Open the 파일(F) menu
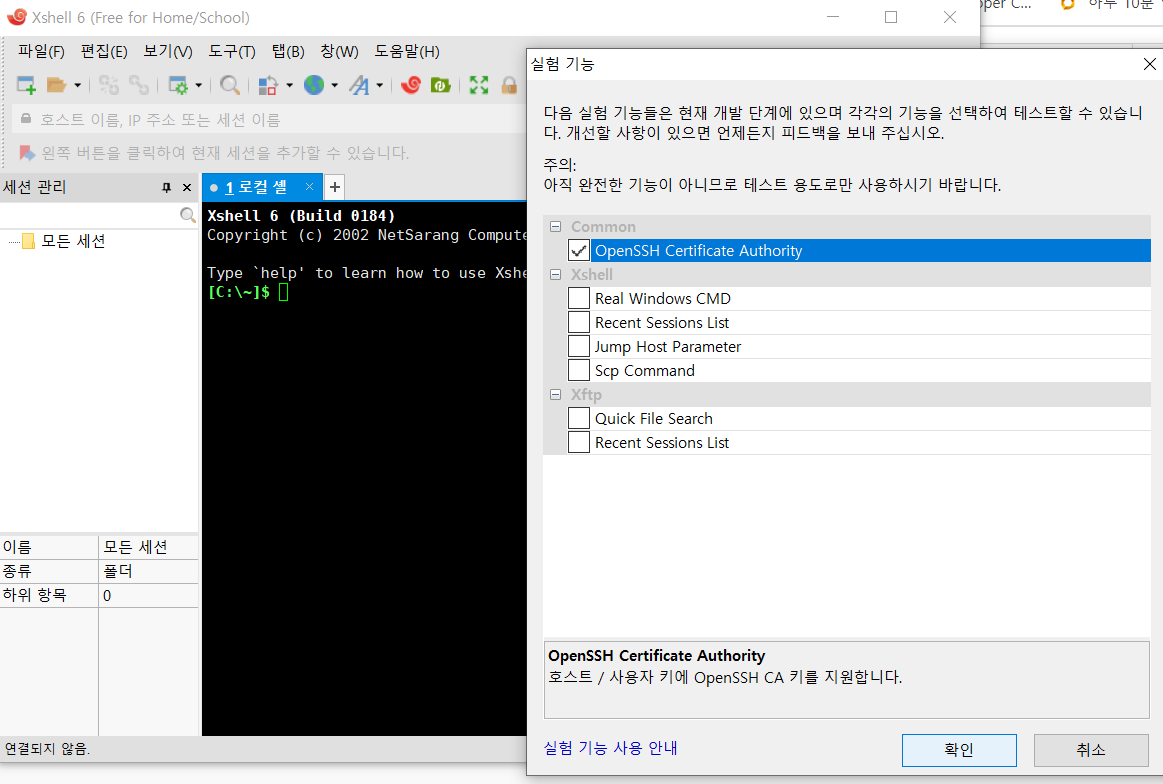Image resolution: width=1163 pixels, height=784 pixels. point(42,51)
